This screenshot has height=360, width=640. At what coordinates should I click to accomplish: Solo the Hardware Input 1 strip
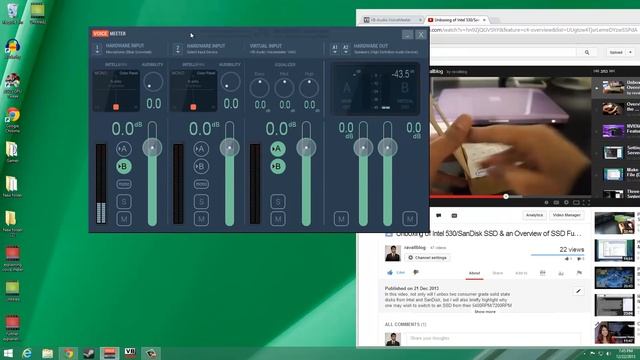tap(124, 201)
